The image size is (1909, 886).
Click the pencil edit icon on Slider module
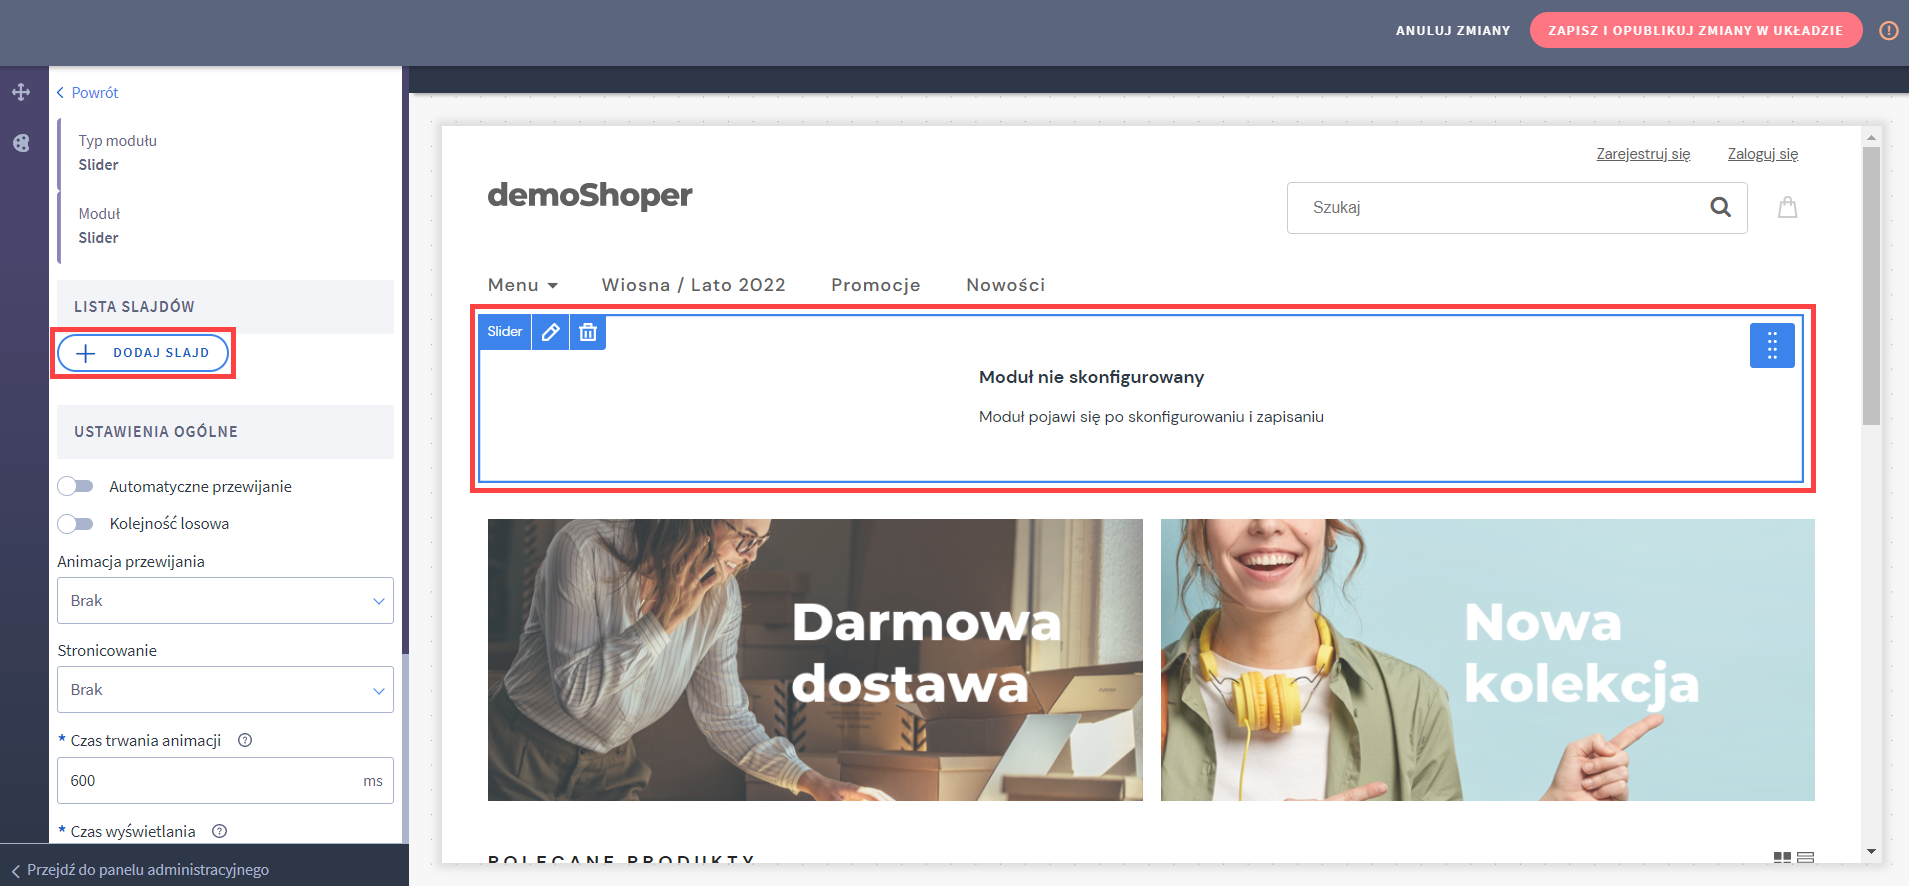550,332
